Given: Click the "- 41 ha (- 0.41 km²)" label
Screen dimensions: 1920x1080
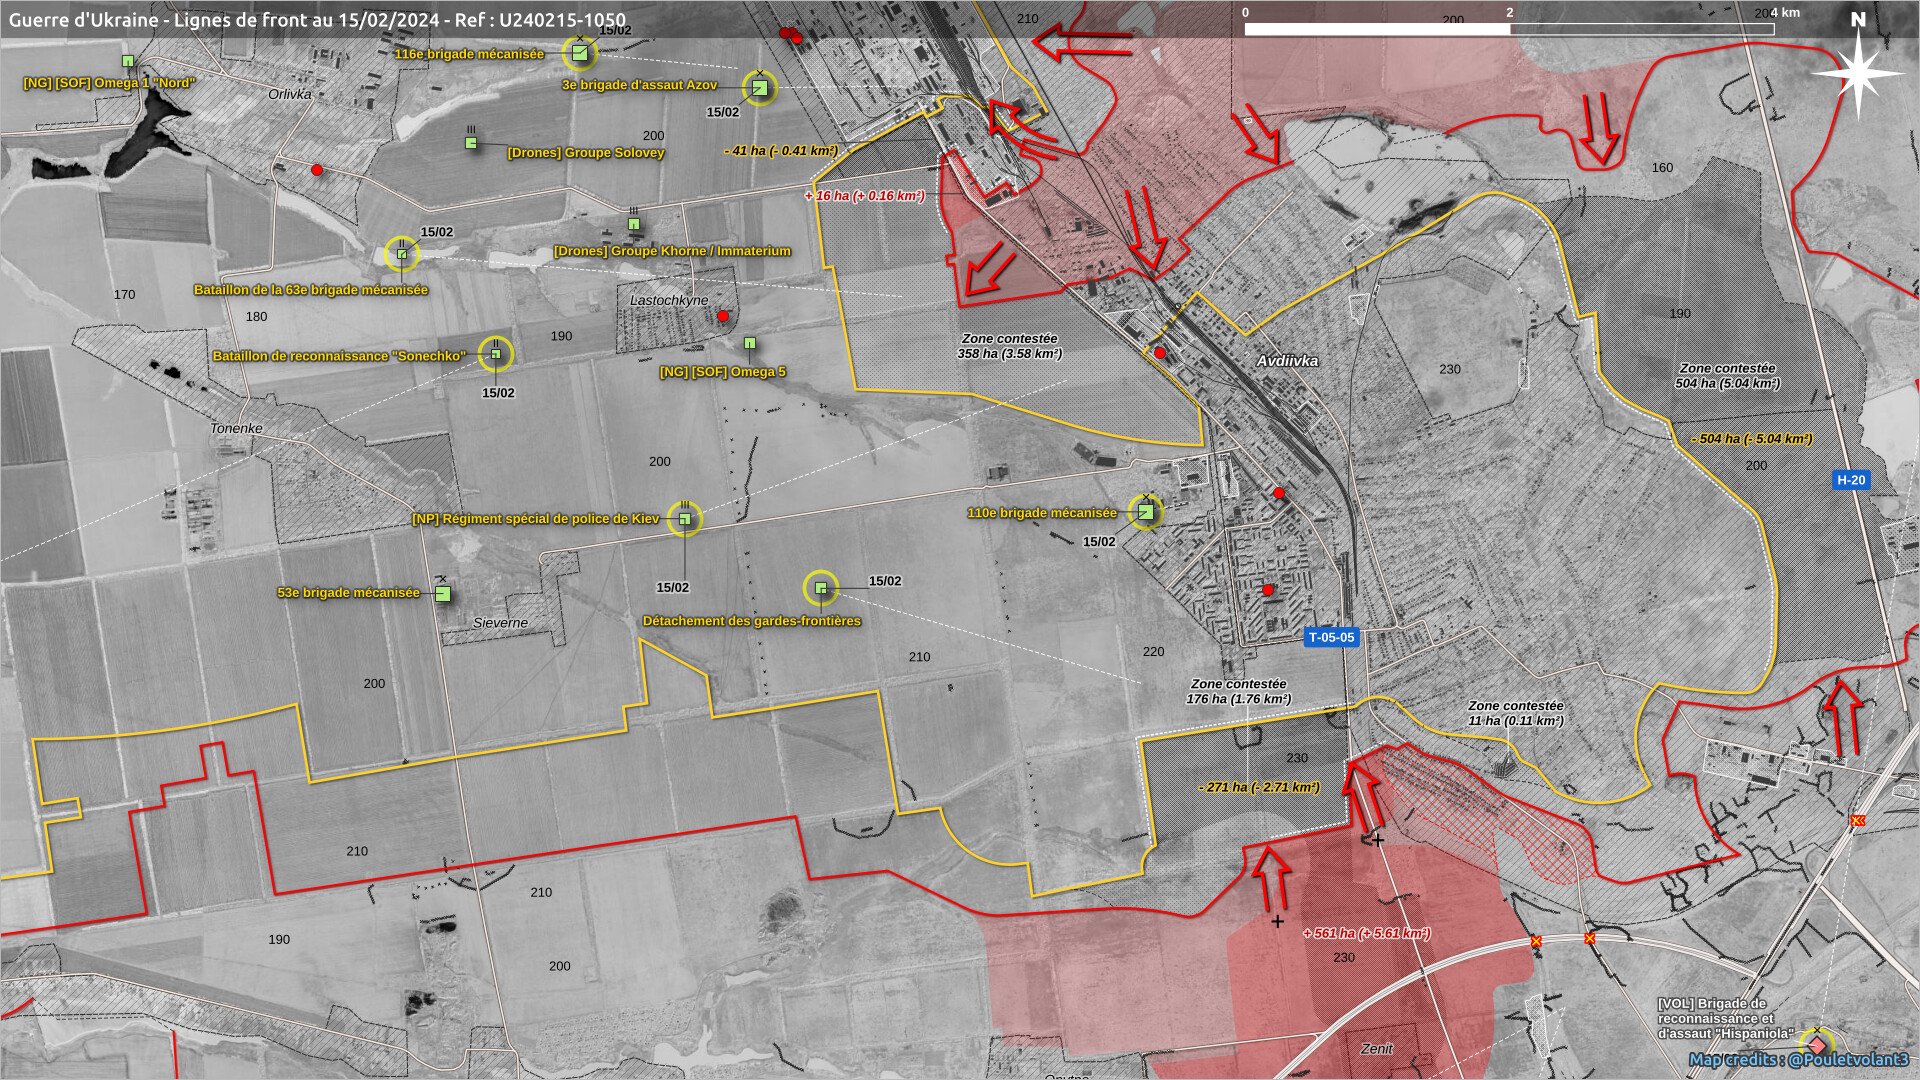Looking at the screenshot, I should click(780, 151).
